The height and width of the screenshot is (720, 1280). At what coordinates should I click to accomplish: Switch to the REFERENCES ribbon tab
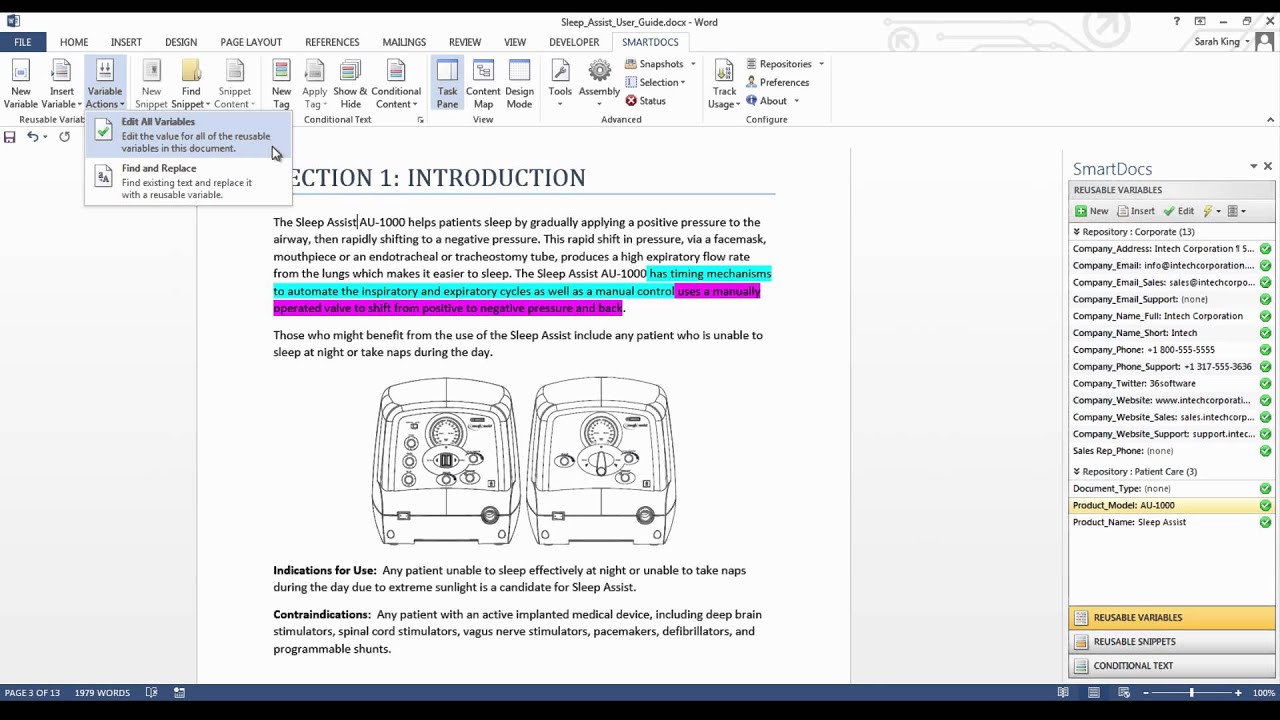[x=332, y=42]
